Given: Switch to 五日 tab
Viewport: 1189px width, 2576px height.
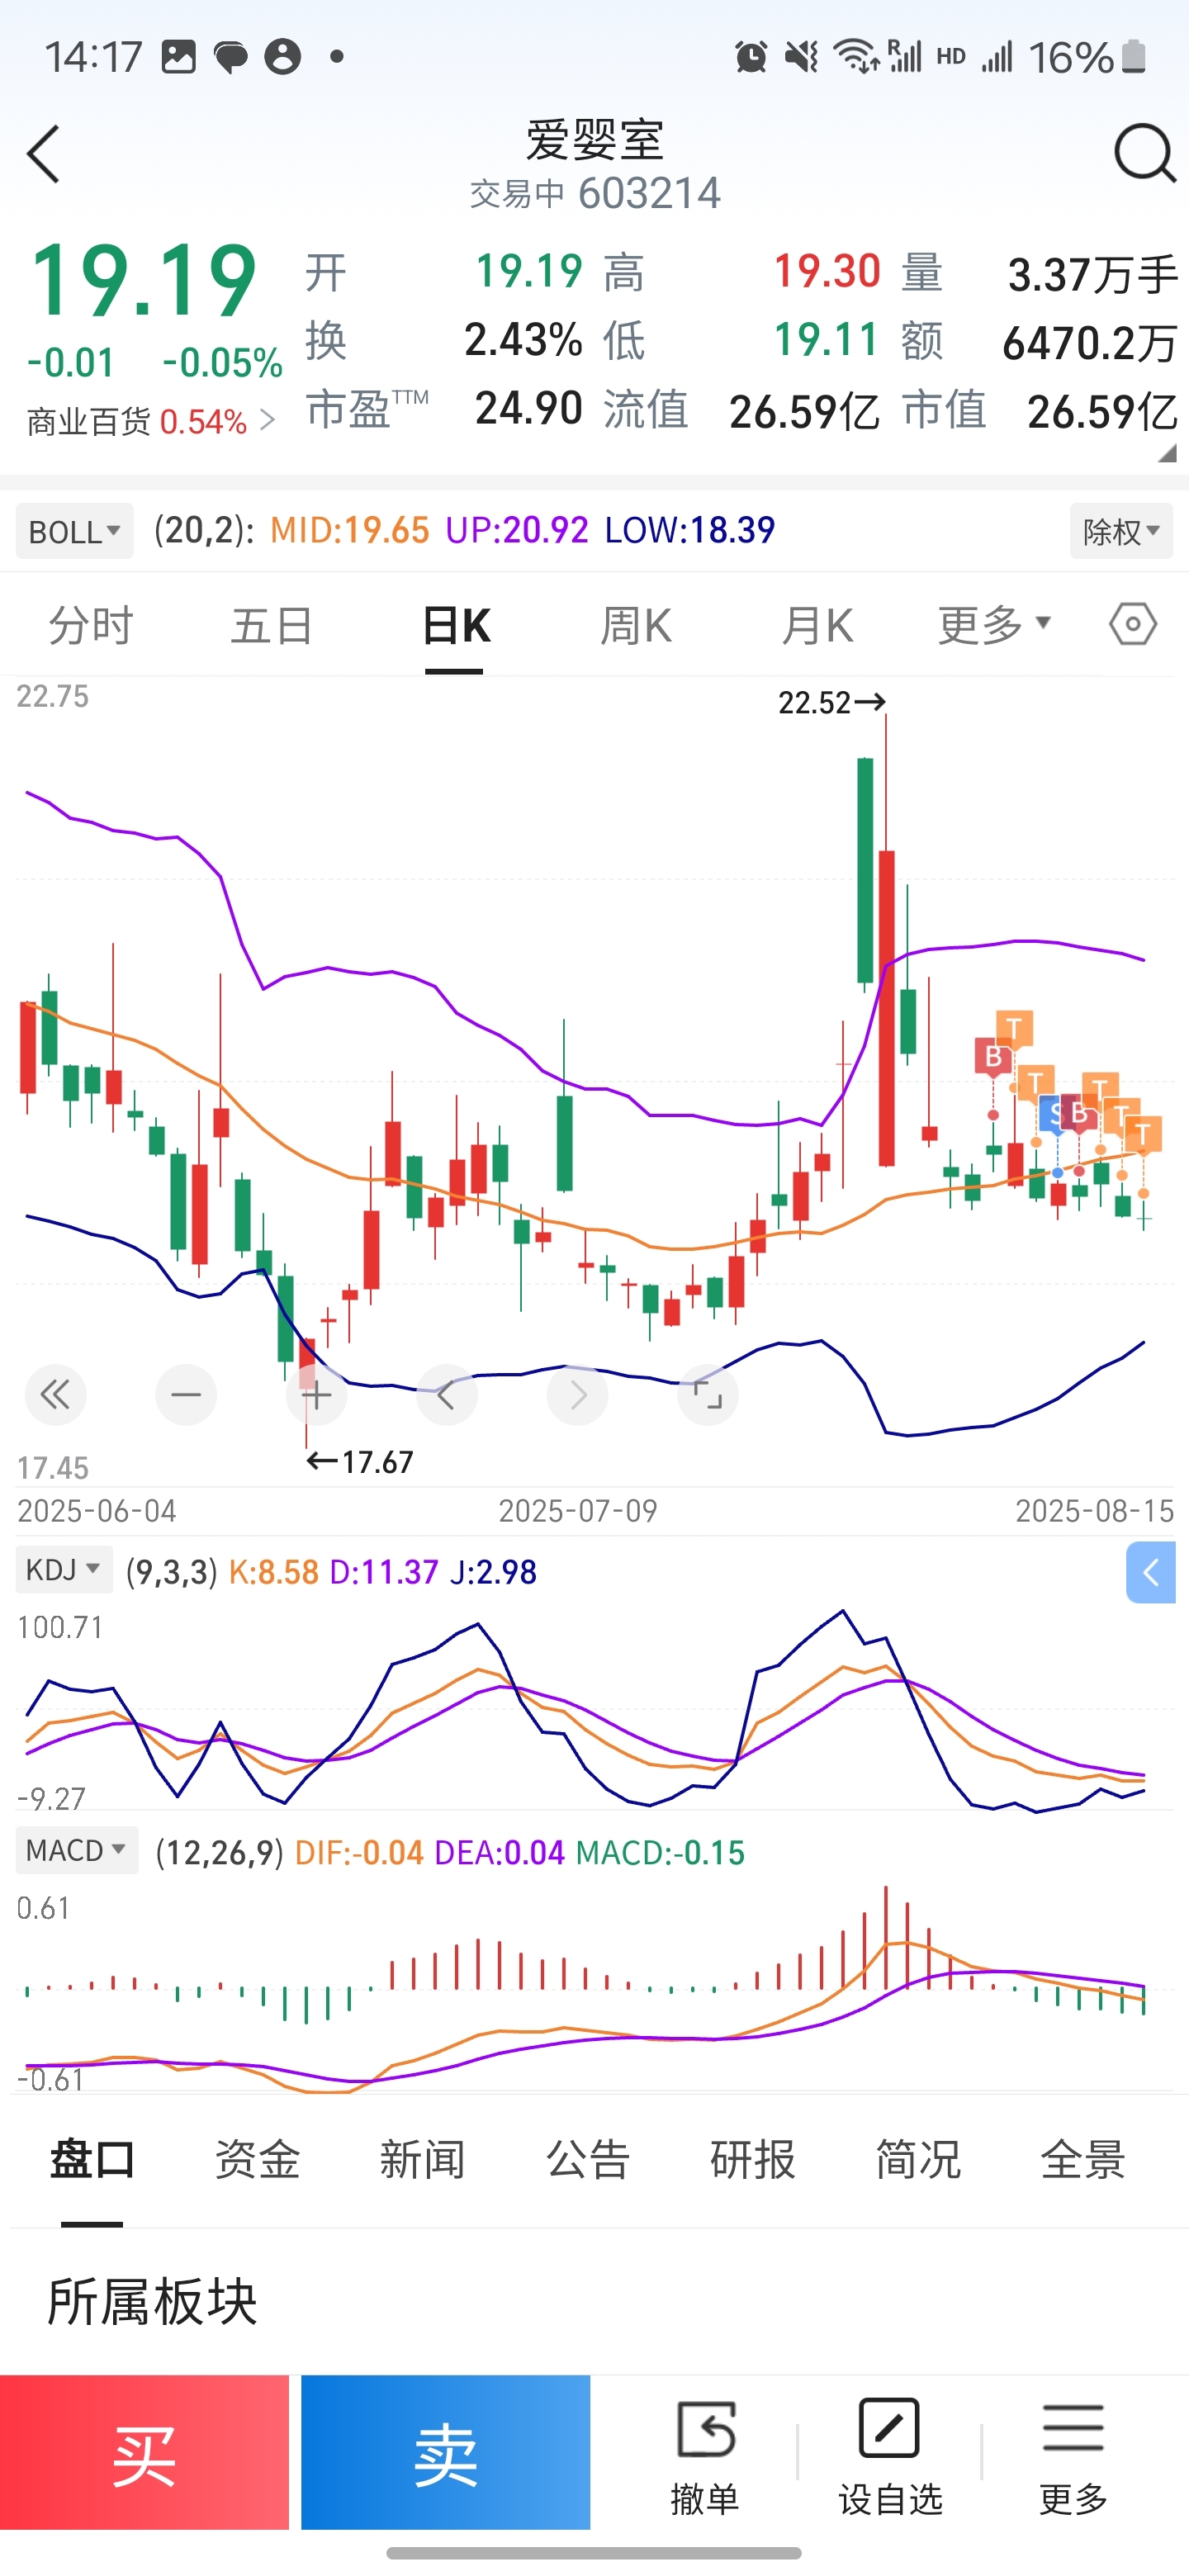Looking at the screenshot, I should (x=272, y=625).
